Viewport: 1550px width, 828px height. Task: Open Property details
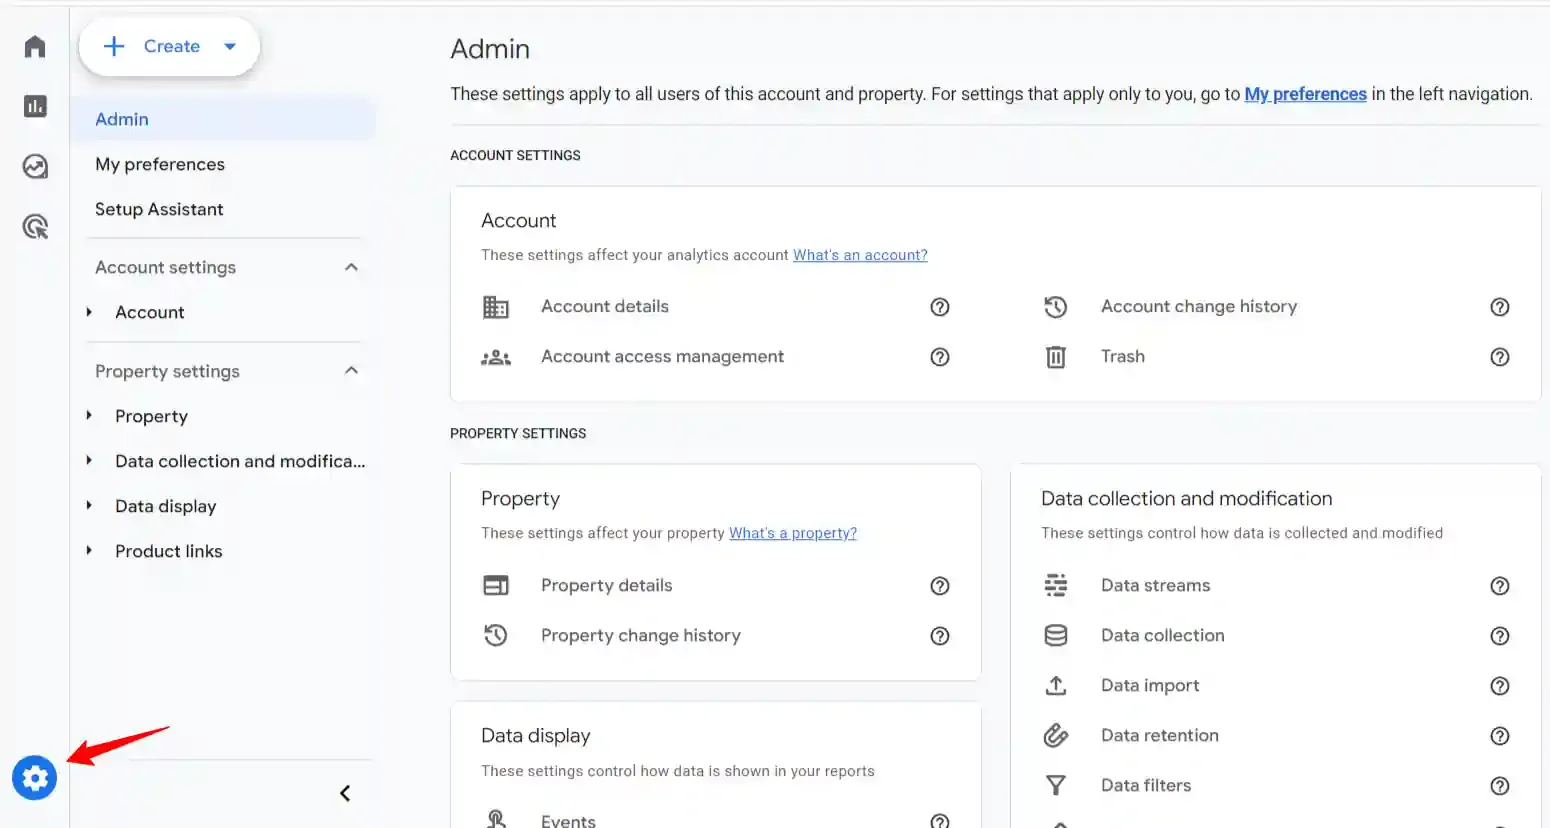(606, 585)
